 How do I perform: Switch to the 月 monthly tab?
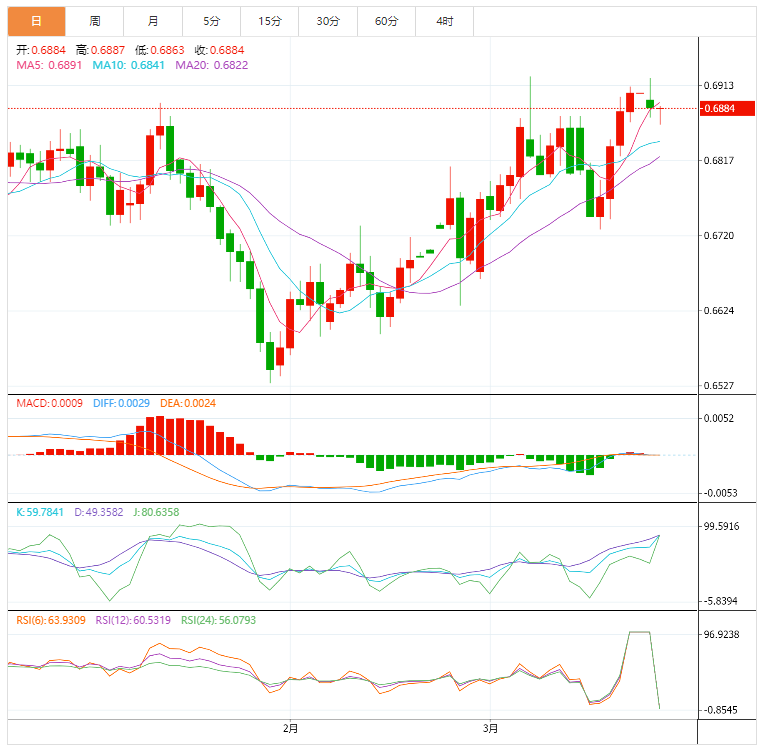point(153,21)
